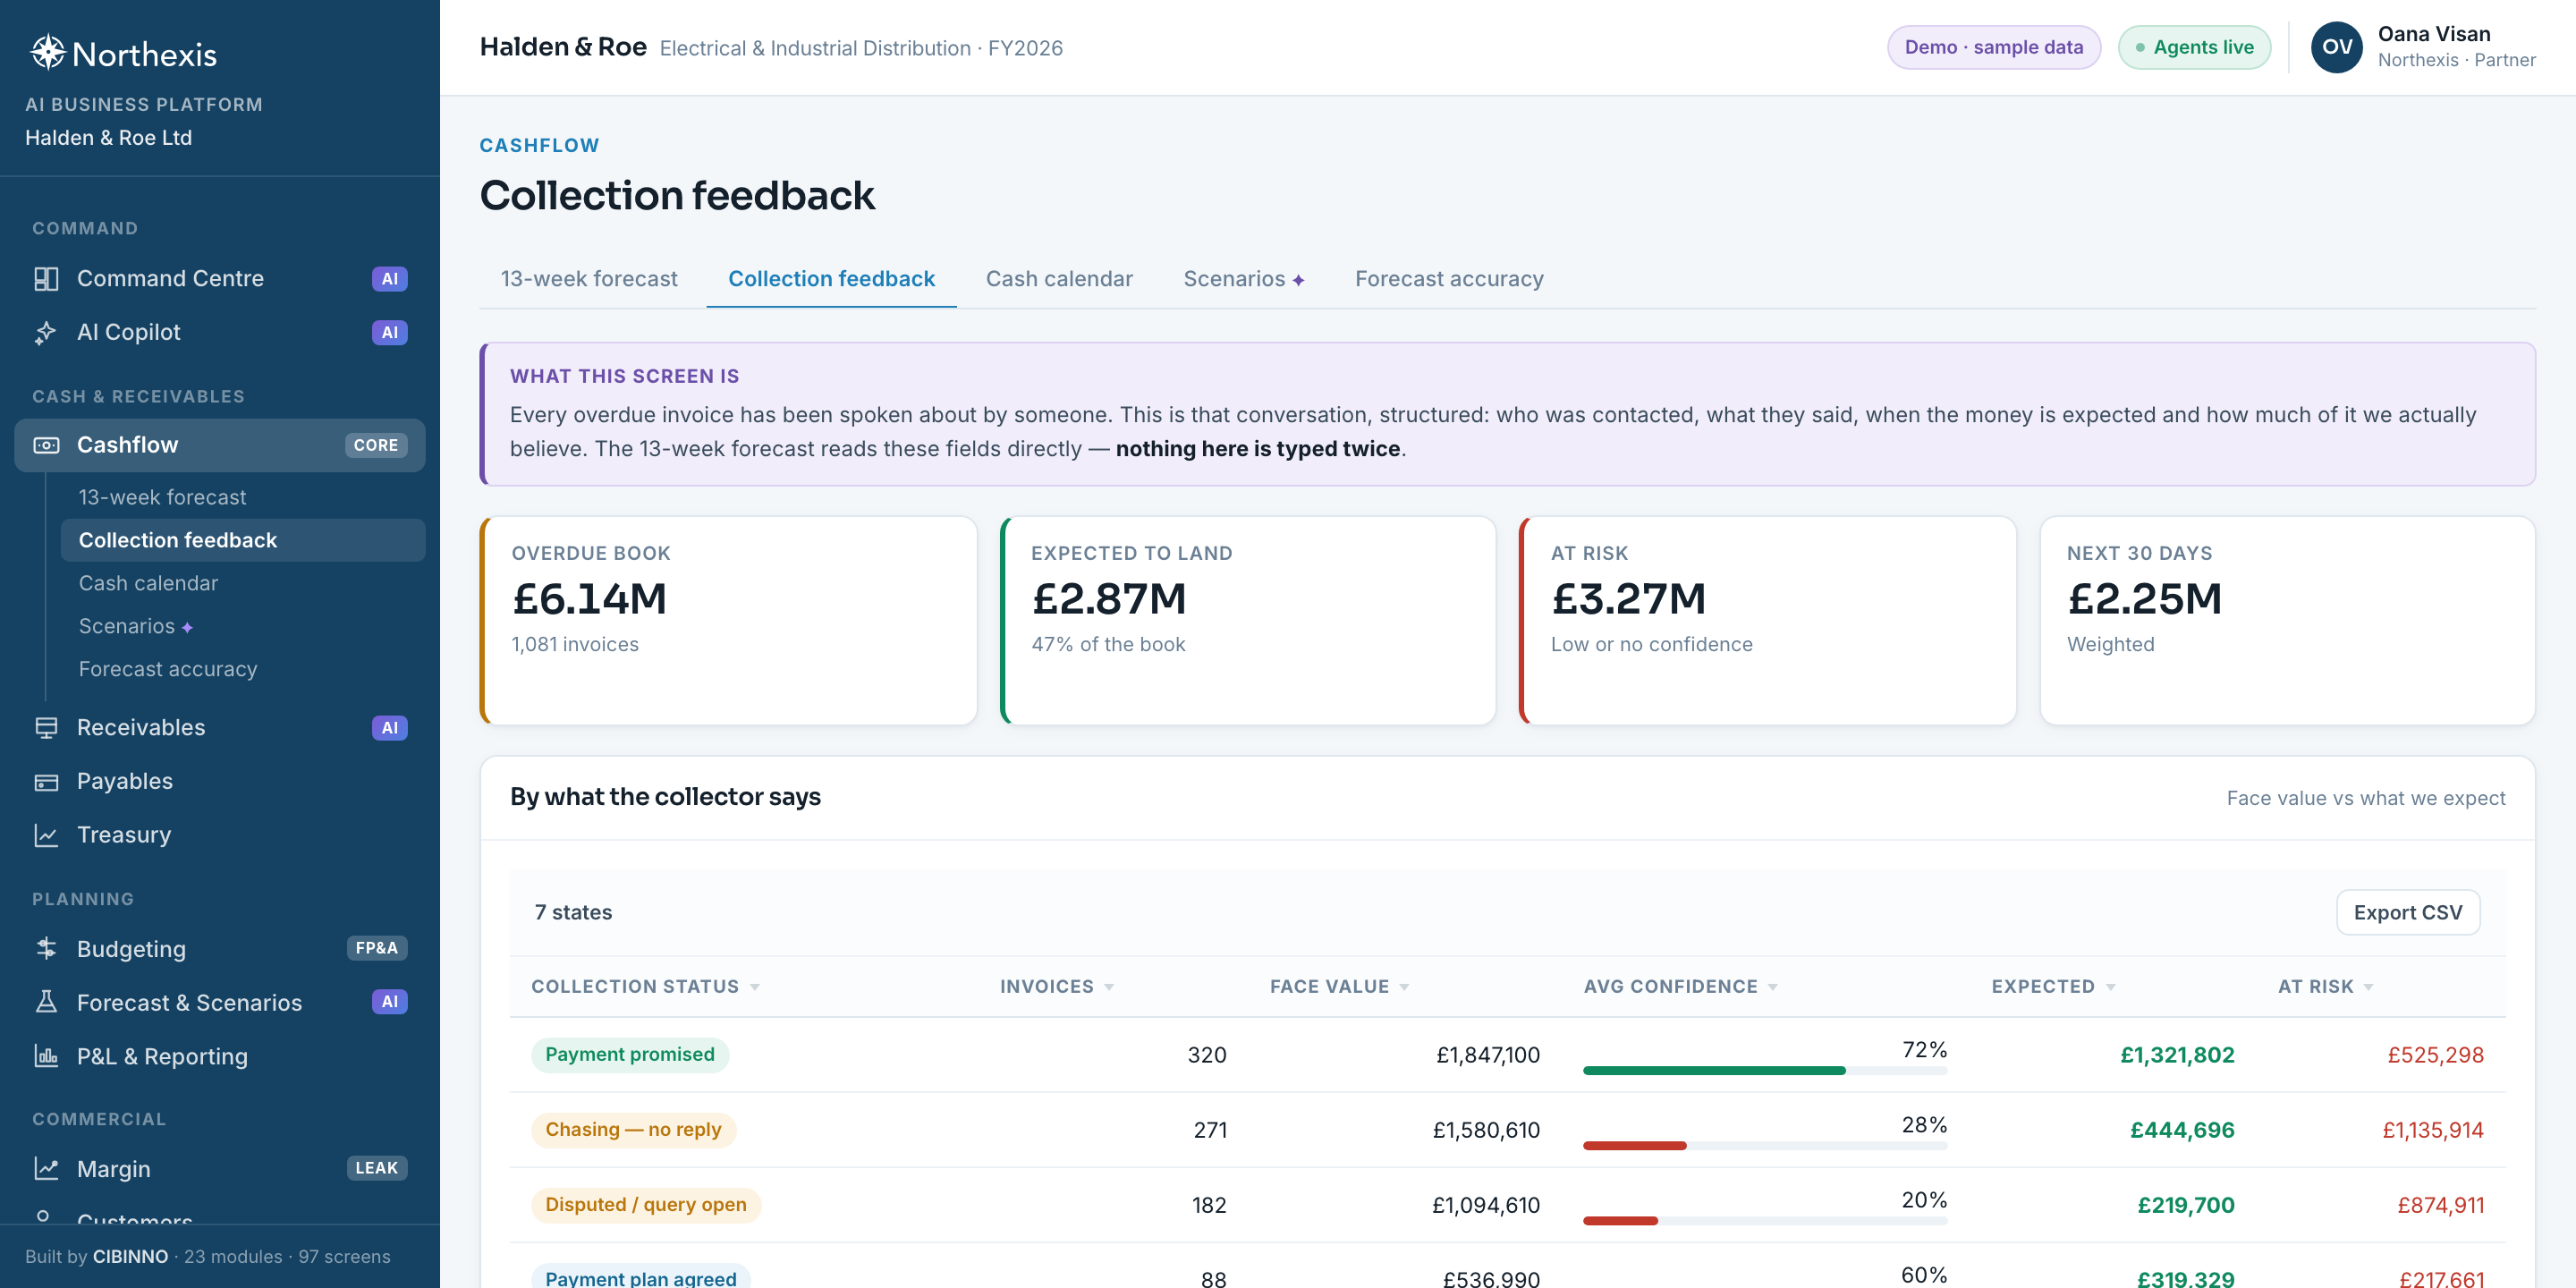The image size is (2576, 1288).
Task: Switch to Forecast accuracy tab
Action: (1449, 279)
